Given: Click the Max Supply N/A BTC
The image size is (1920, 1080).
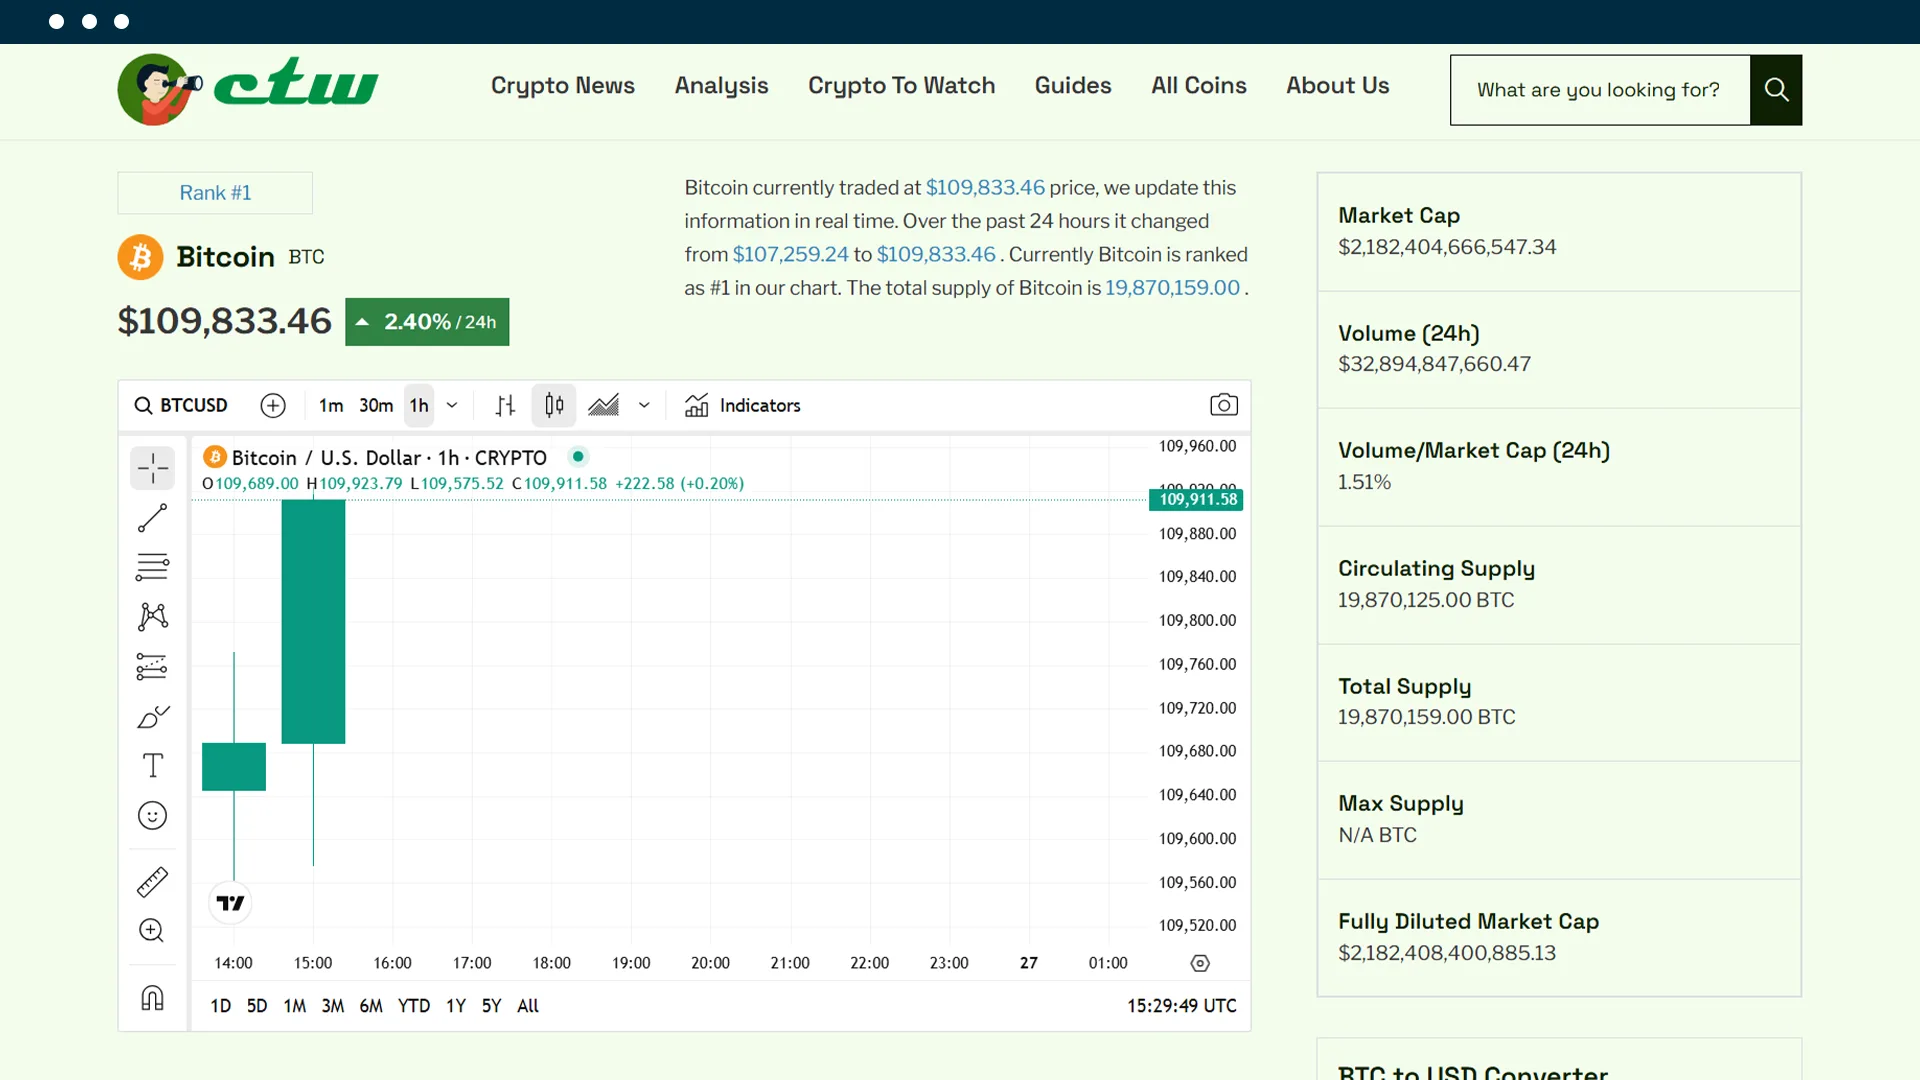Looking at the screenshot, I should click(1377, 835).
